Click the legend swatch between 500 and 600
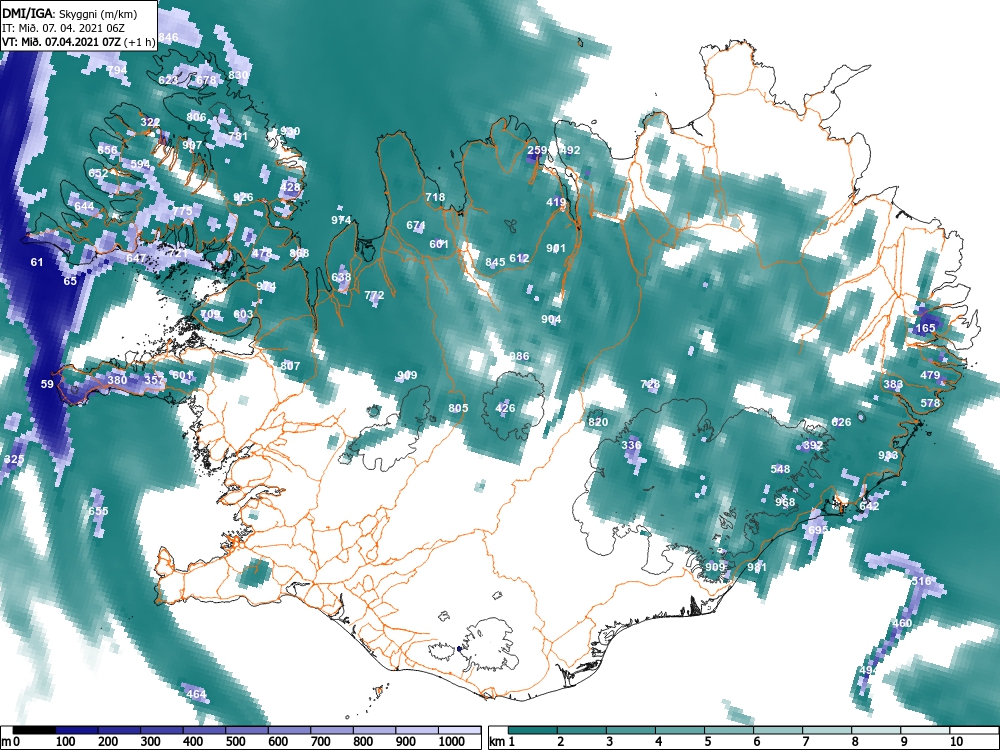Screen dimensions: 1000x750 247,730
